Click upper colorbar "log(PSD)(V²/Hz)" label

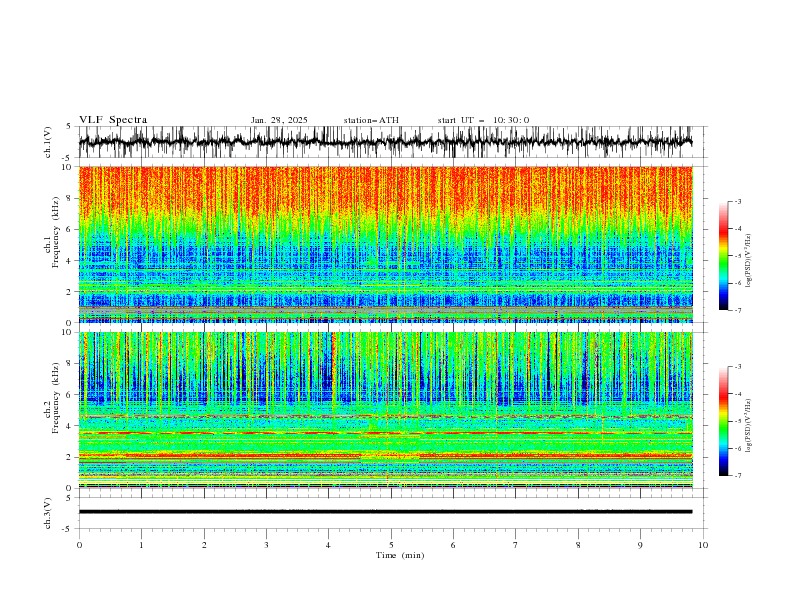(x=749, y=261)
